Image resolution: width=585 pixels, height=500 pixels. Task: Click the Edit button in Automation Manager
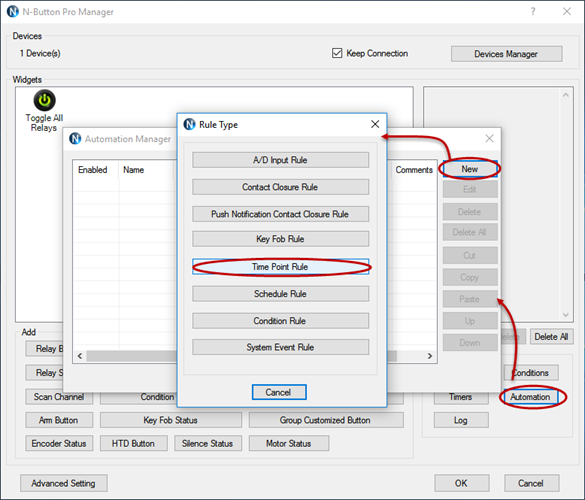[470, 190]
